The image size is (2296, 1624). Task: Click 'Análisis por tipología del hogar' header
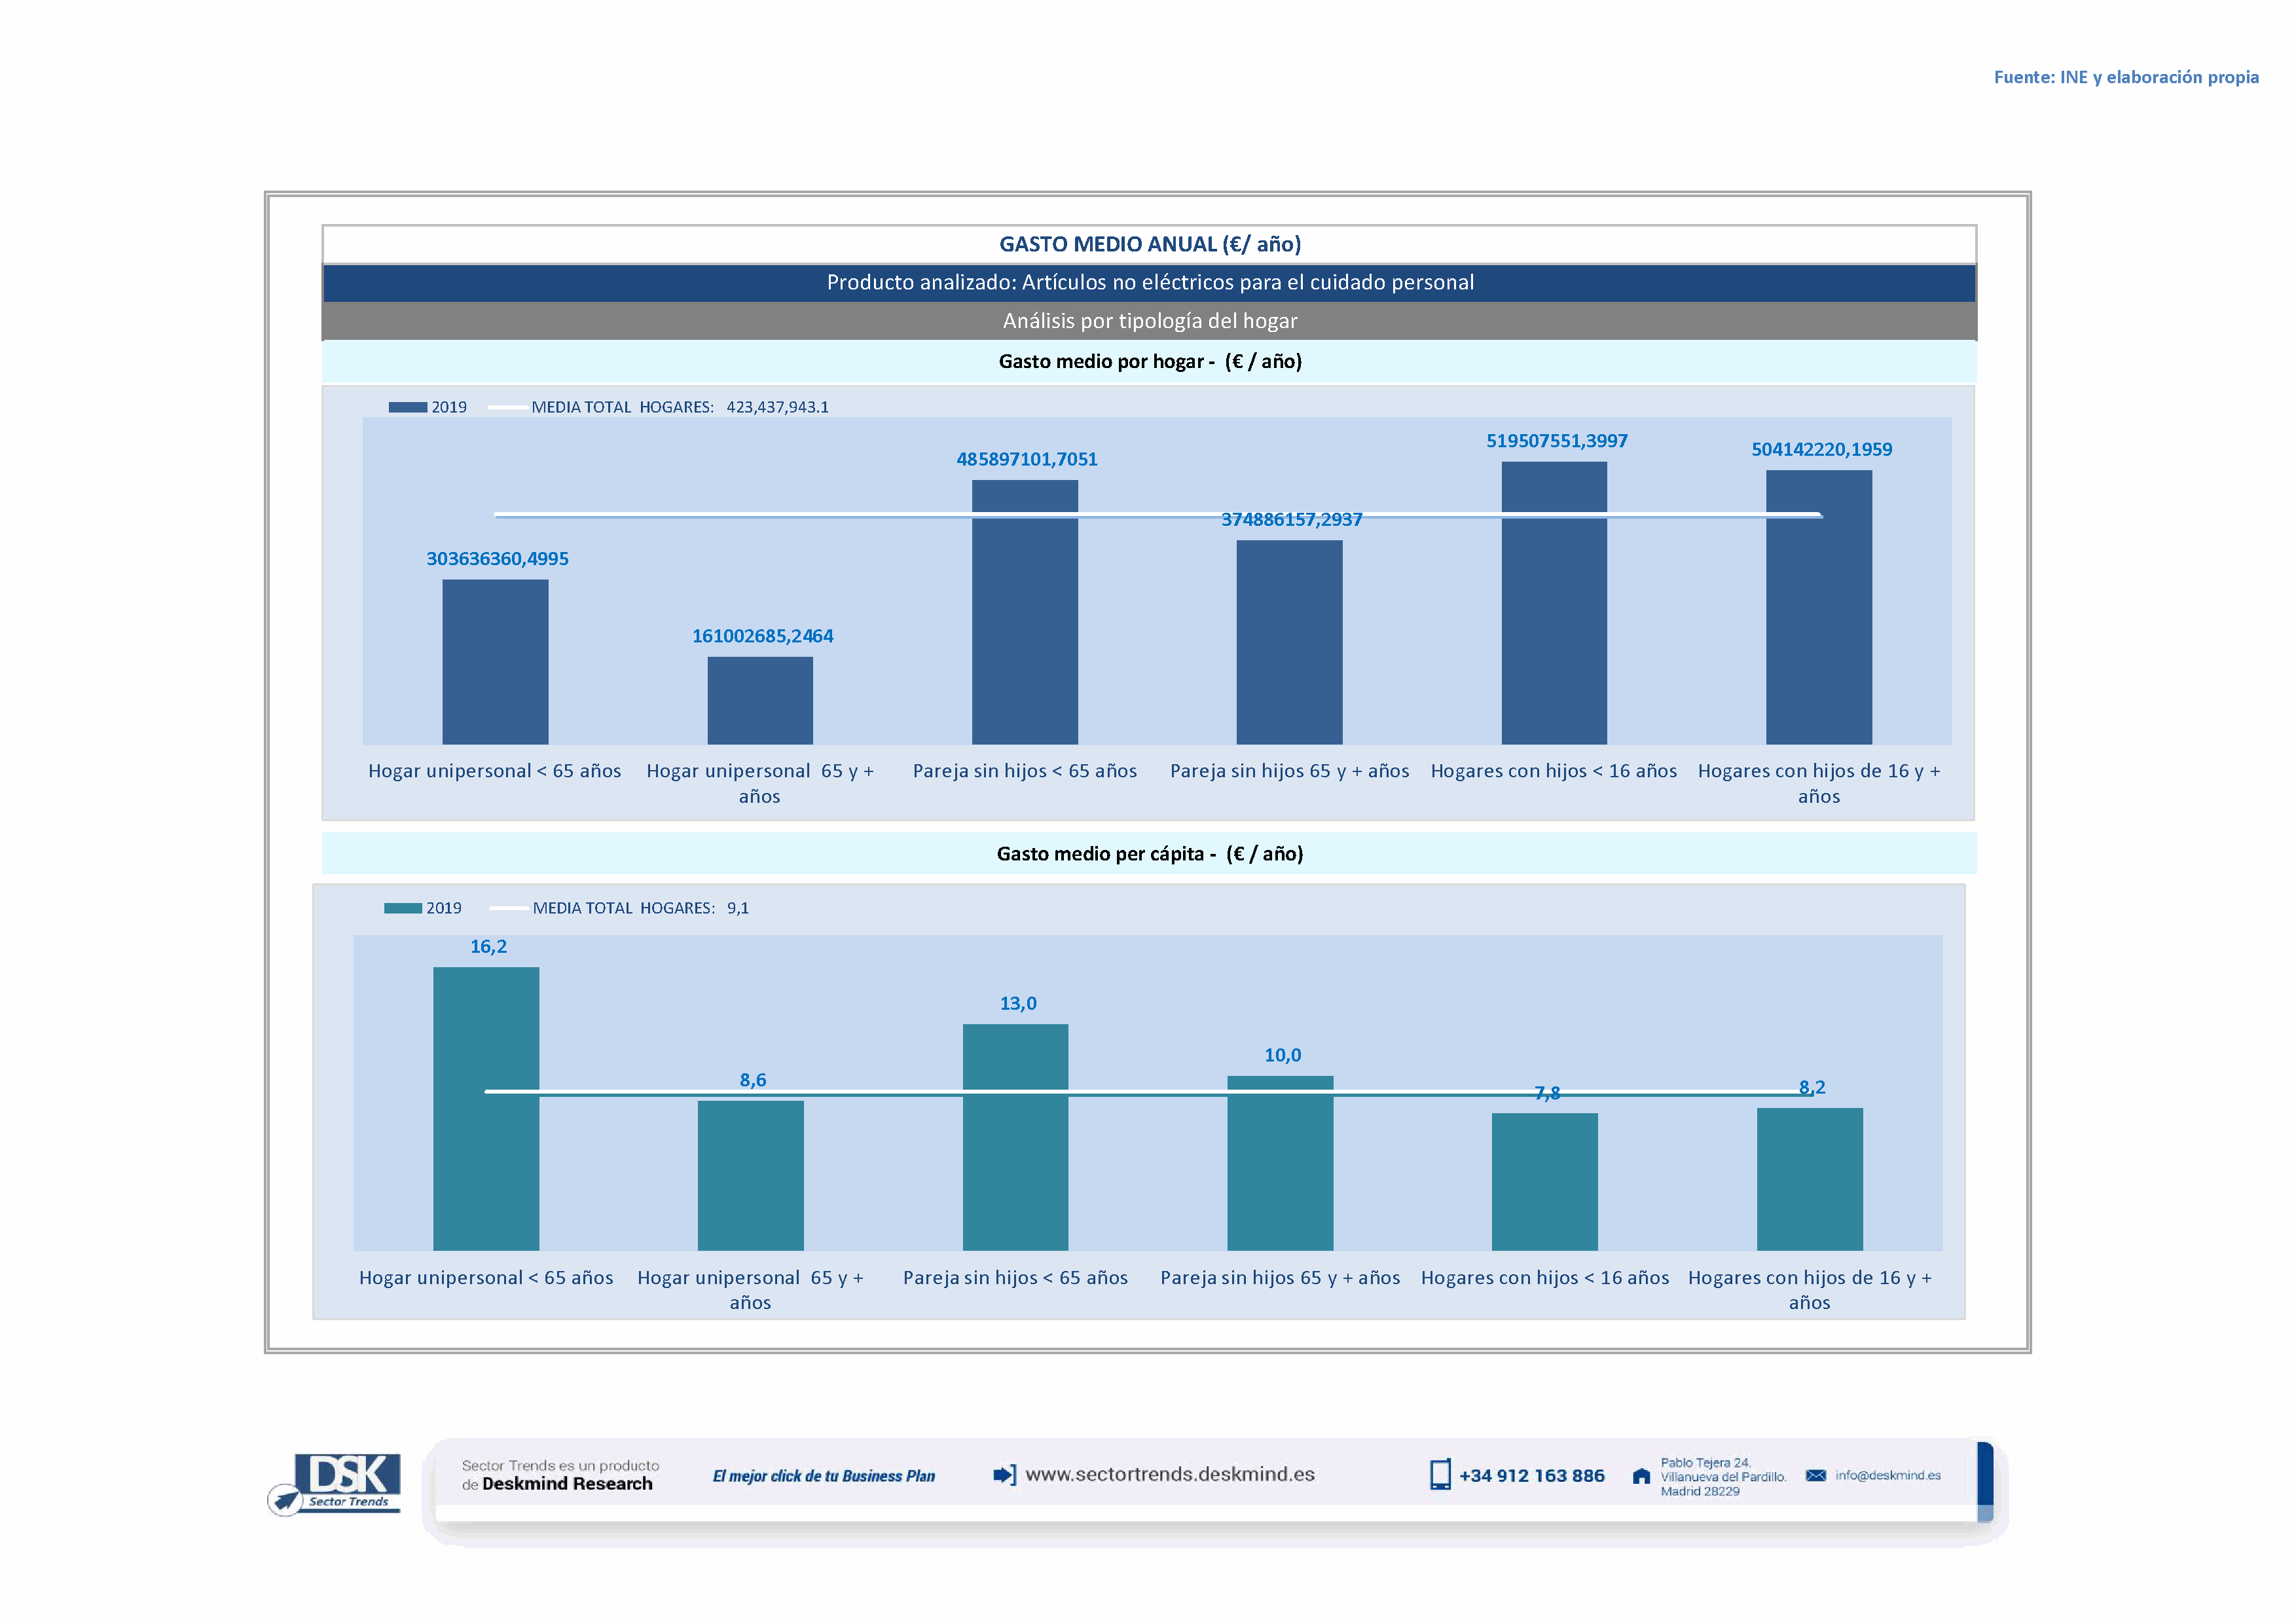click(x=1149, y=321)
